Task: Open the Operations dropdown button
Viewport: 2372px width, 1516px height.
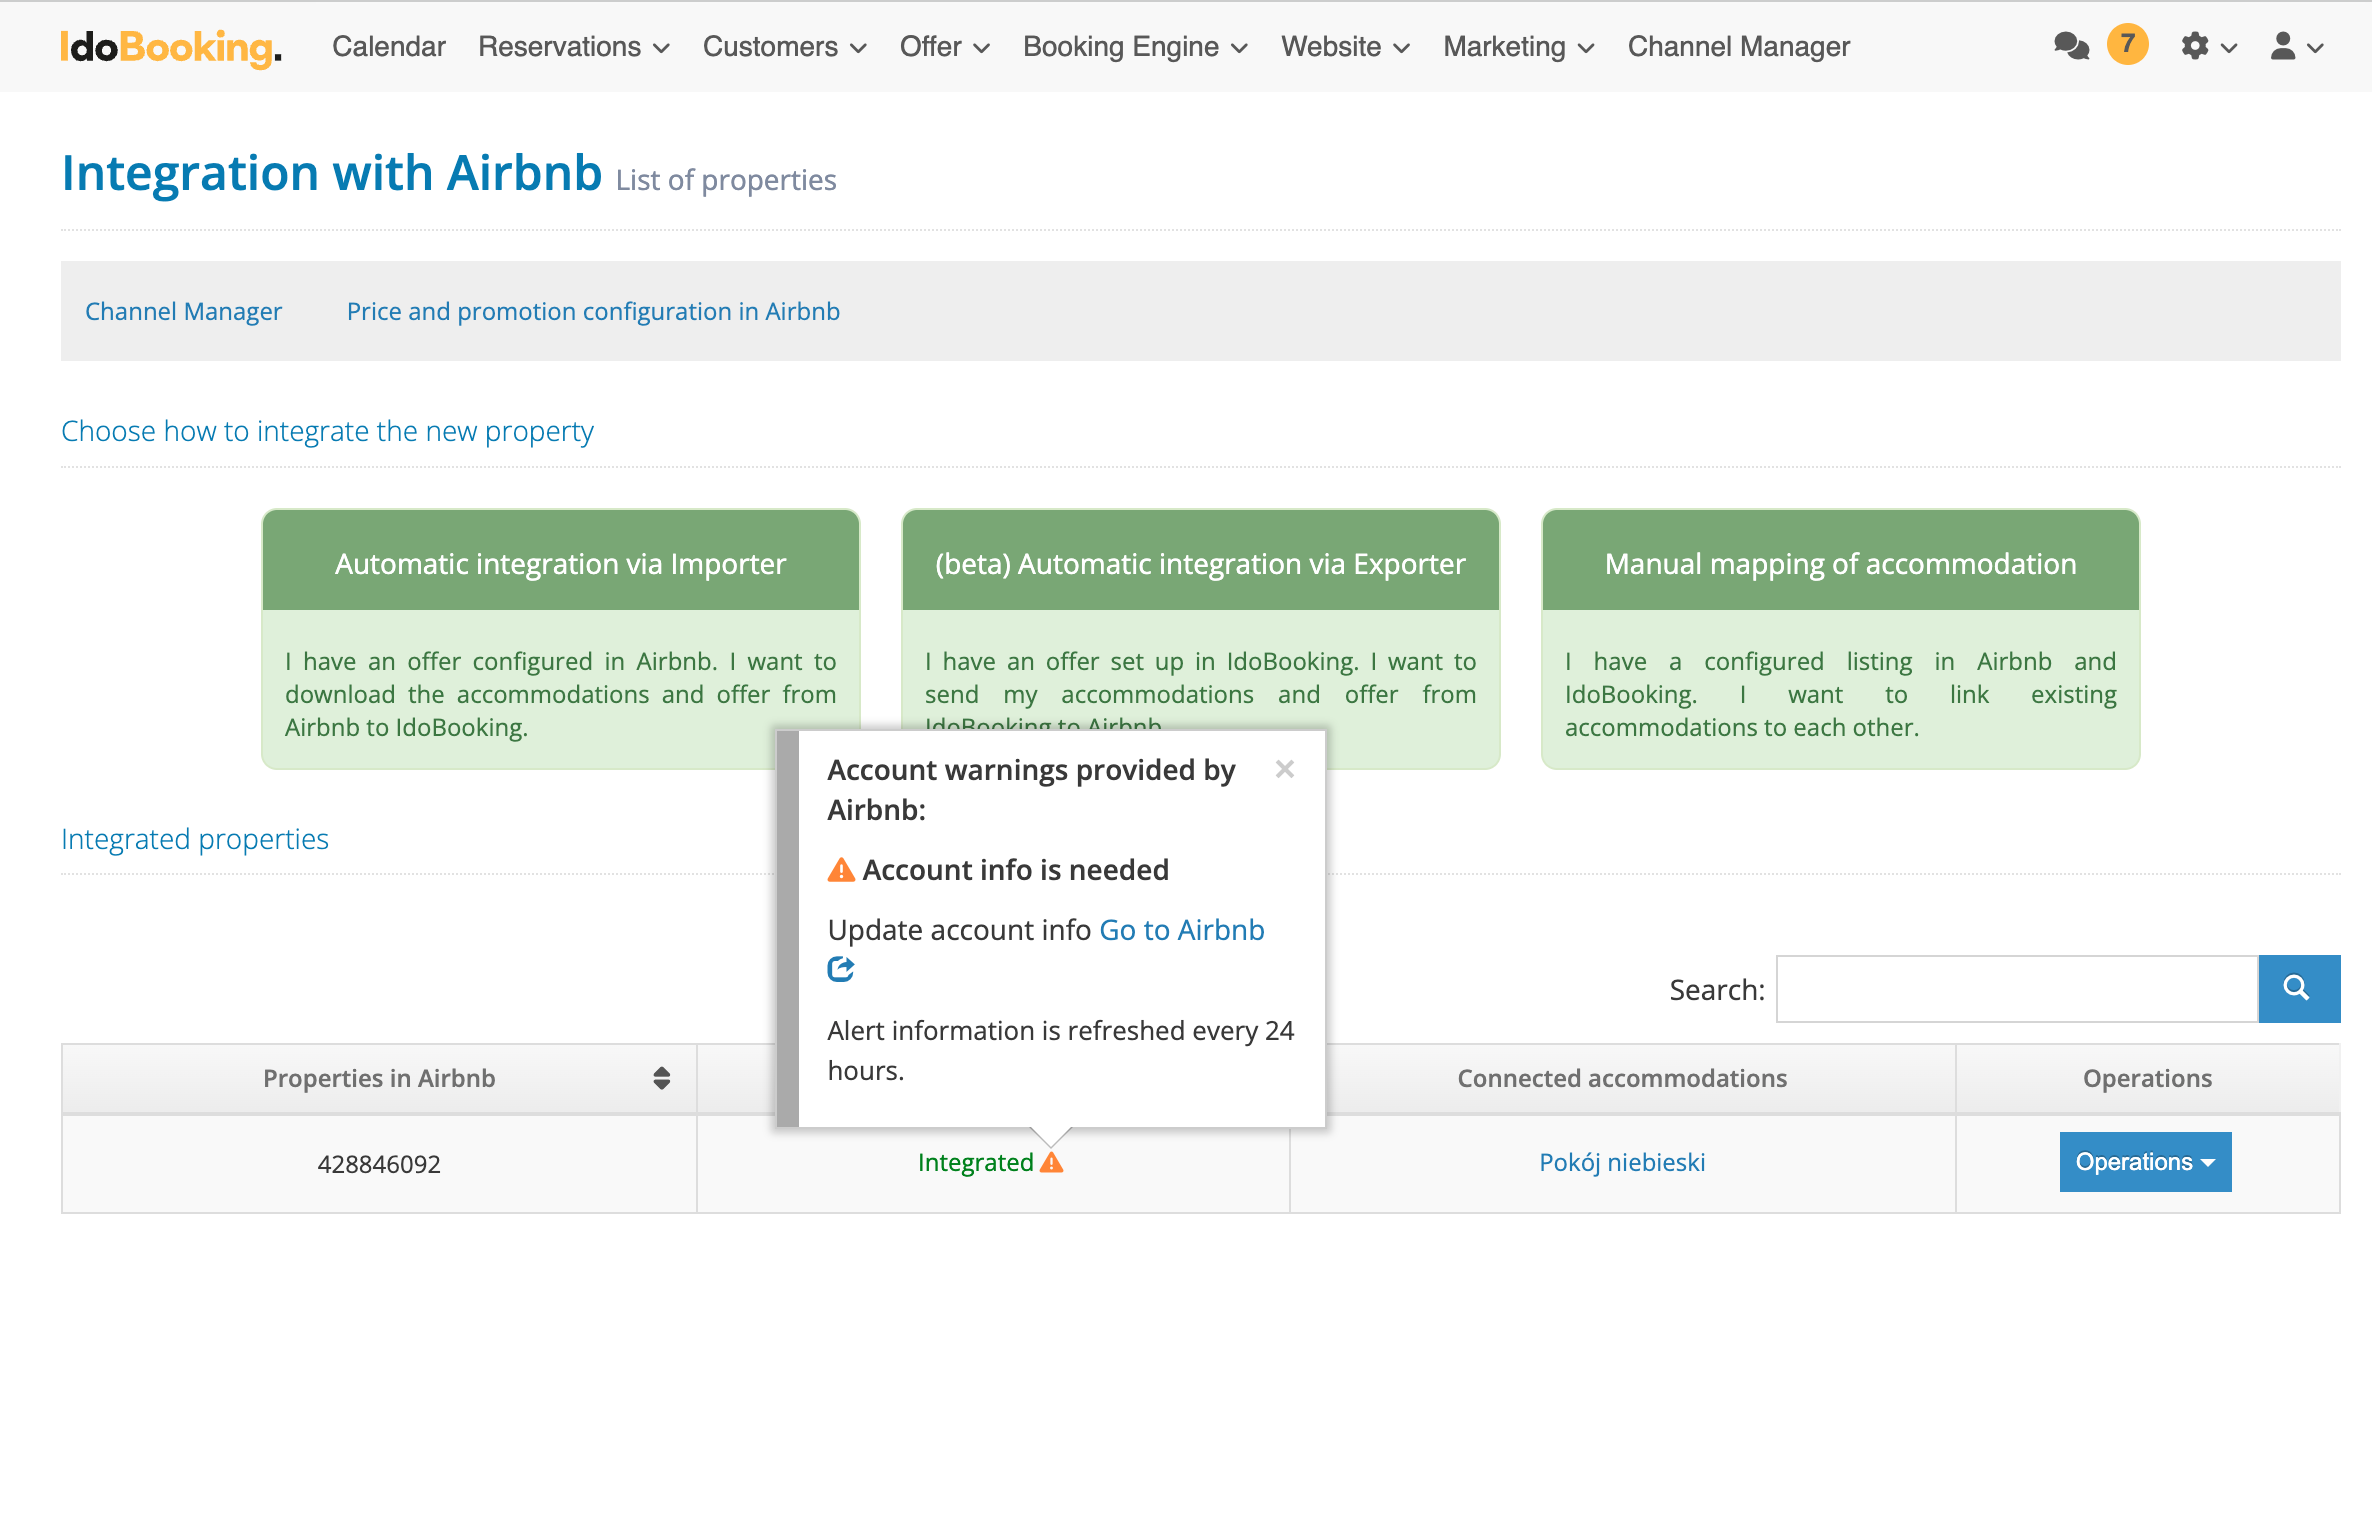Action: pyautogui.click(x=2145, y=1162)
